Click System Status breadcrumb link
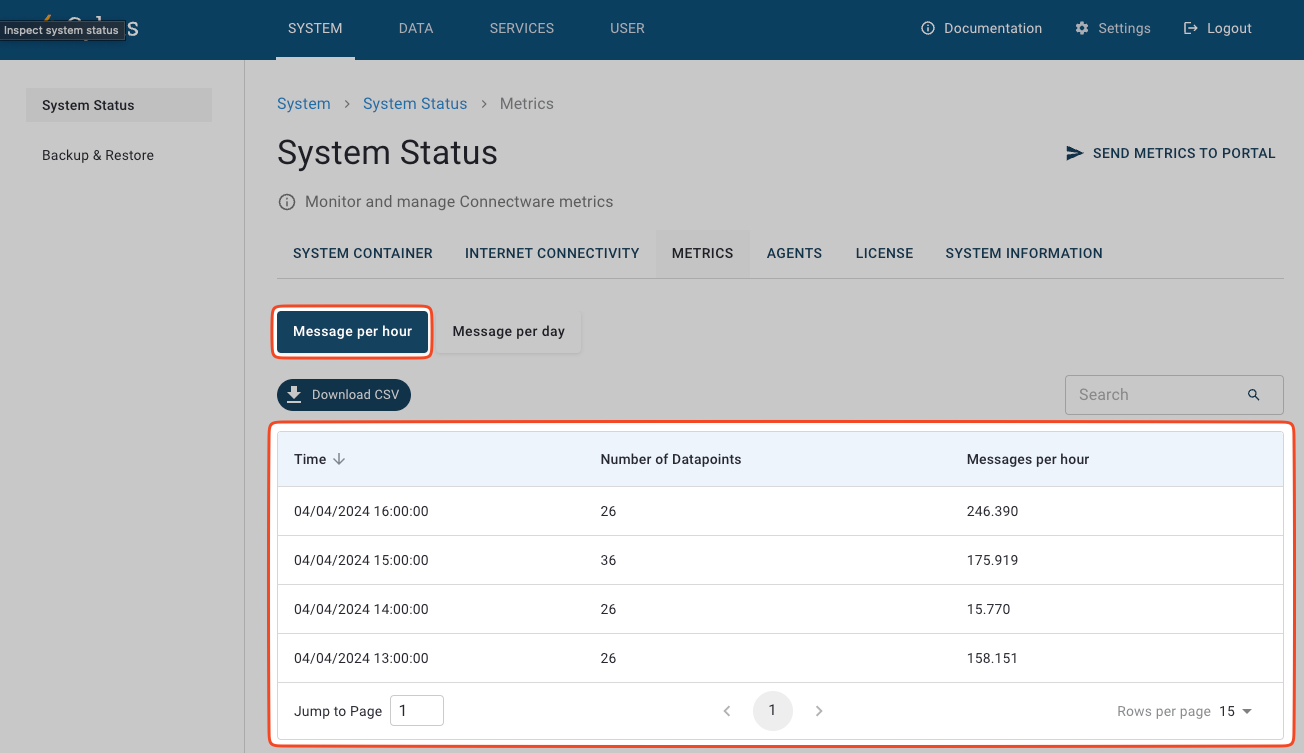 tap(415, 104)
